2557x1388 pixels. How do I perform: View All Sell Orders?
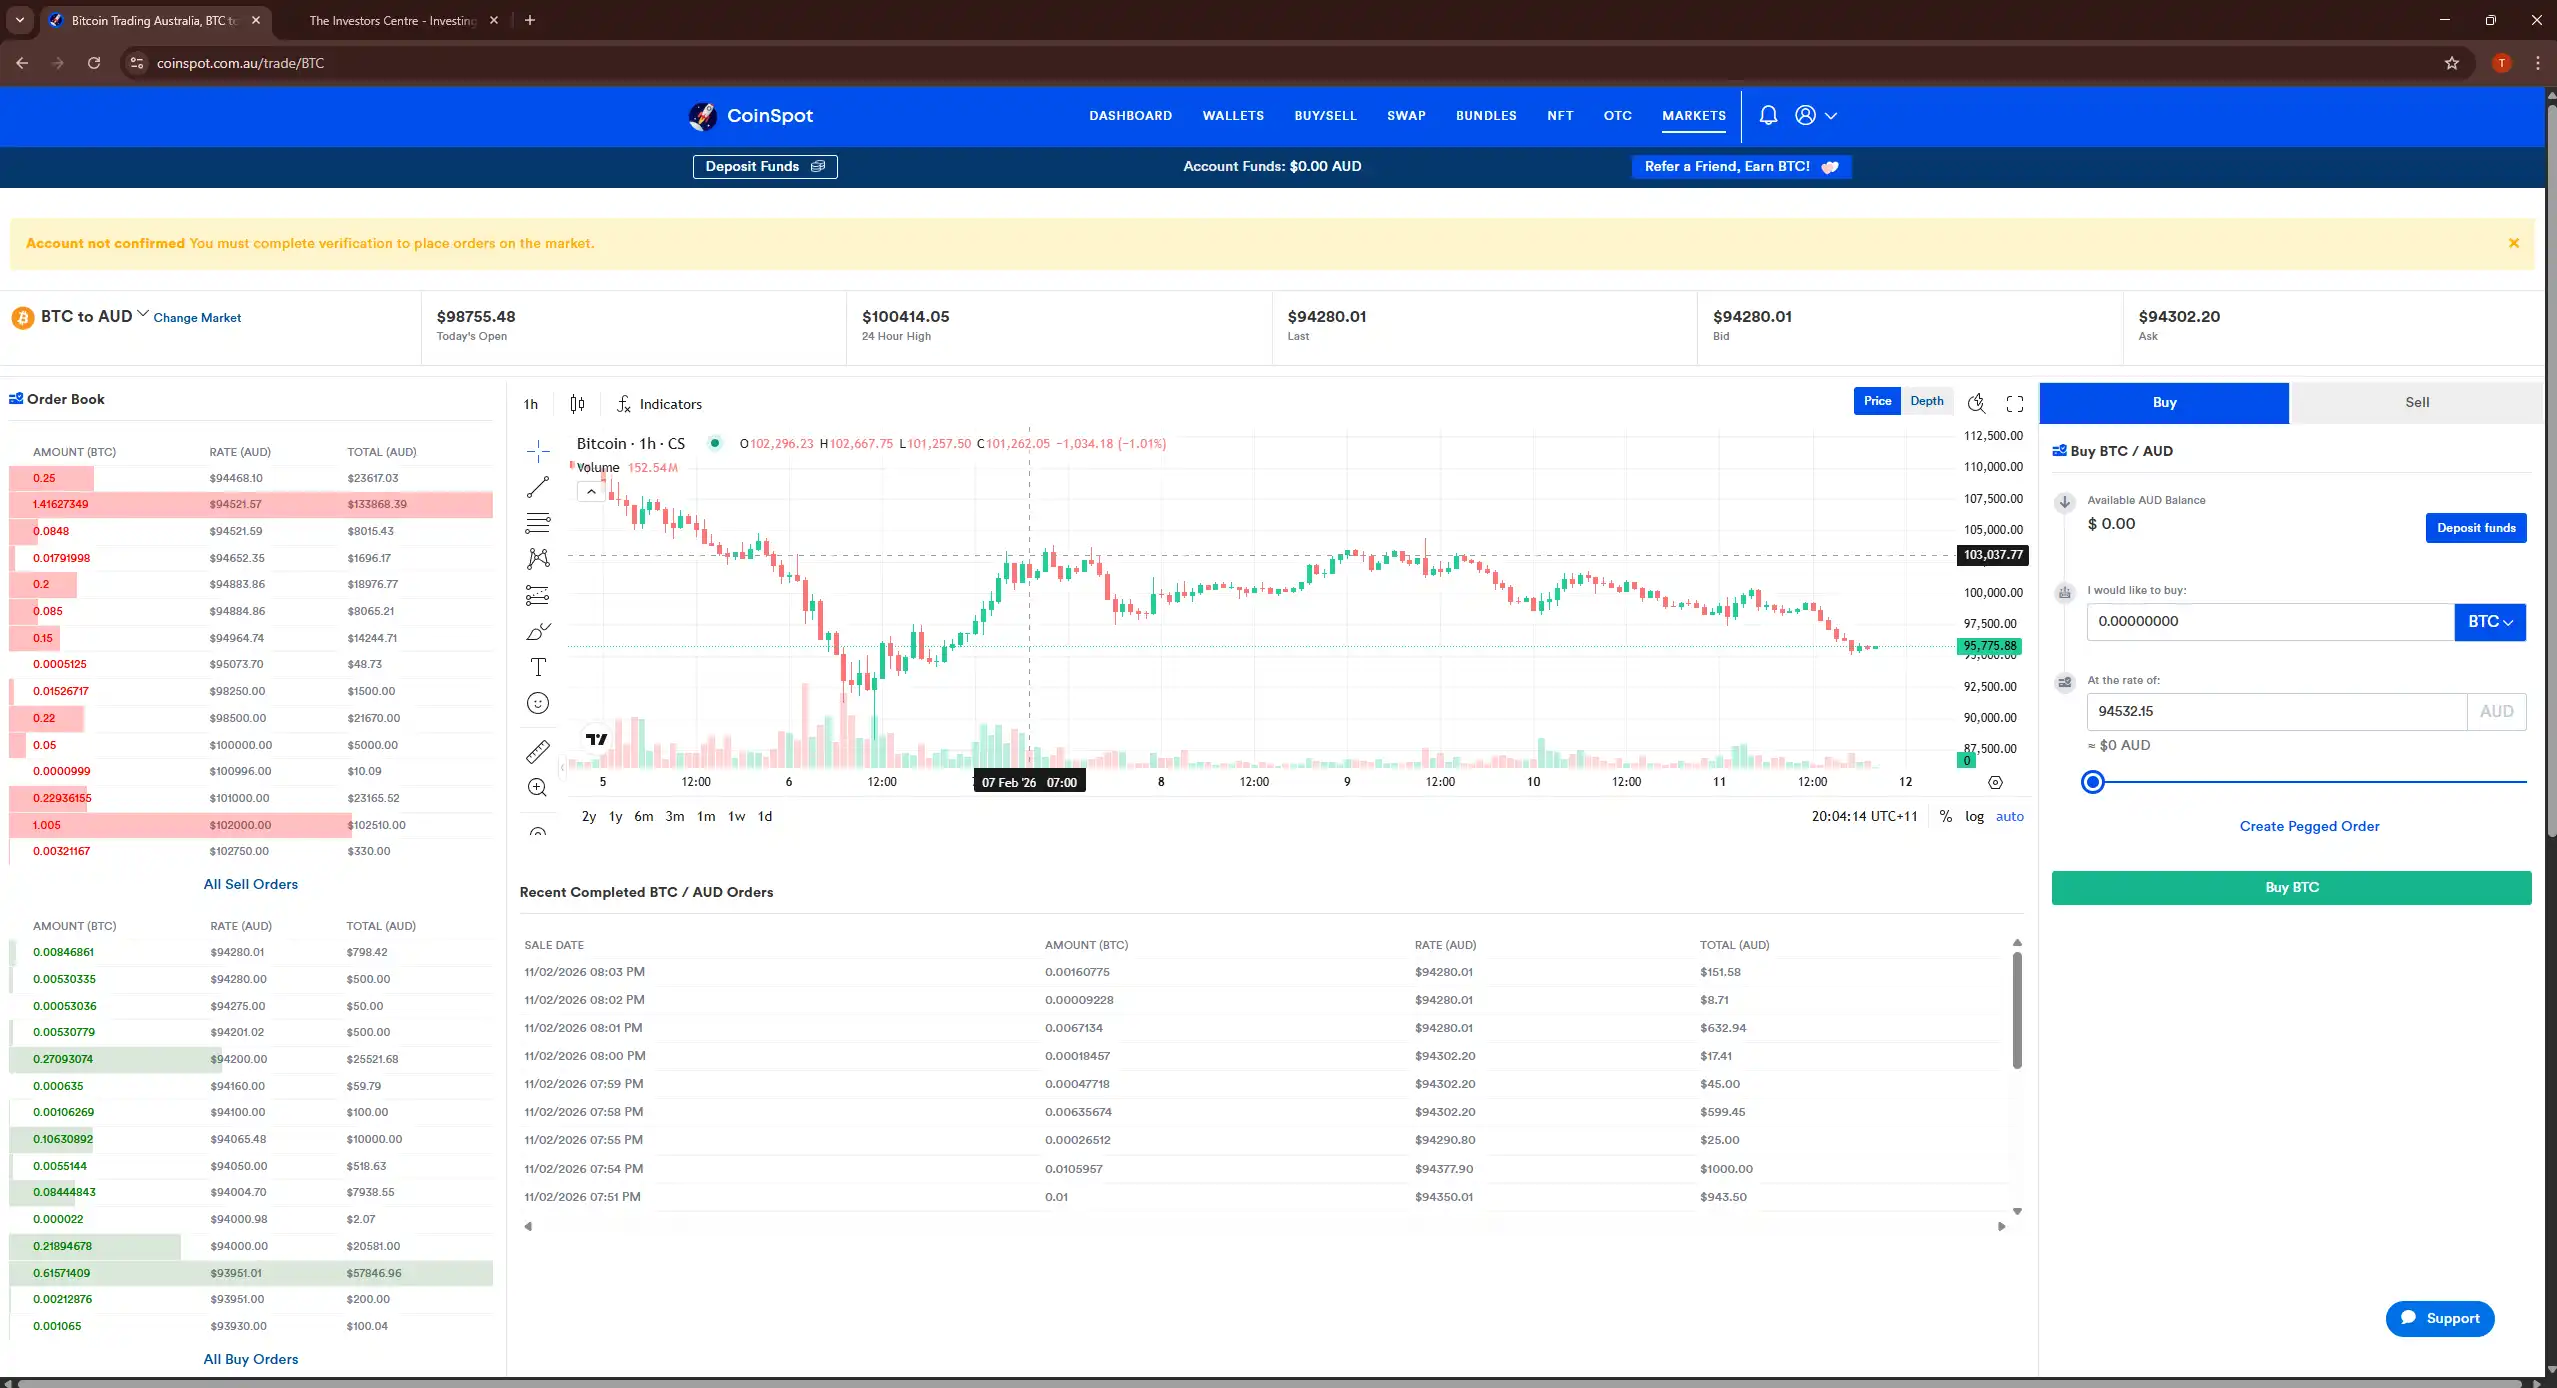pos(250,885)
